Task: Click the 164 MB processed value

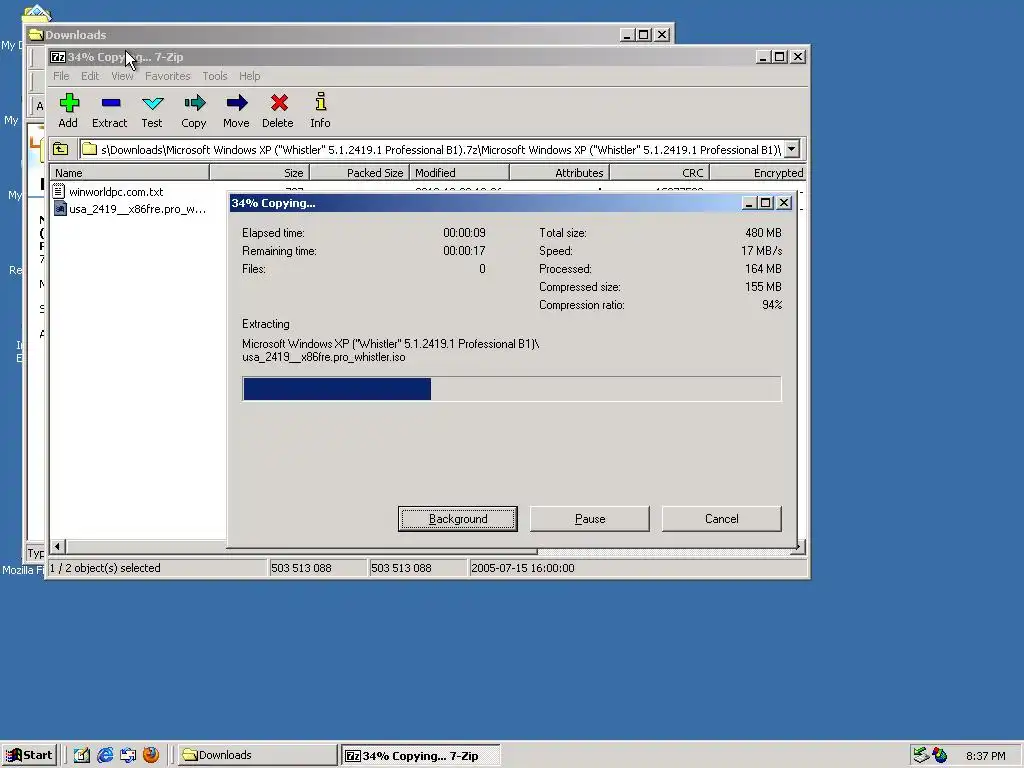Action: coord(763,268)
